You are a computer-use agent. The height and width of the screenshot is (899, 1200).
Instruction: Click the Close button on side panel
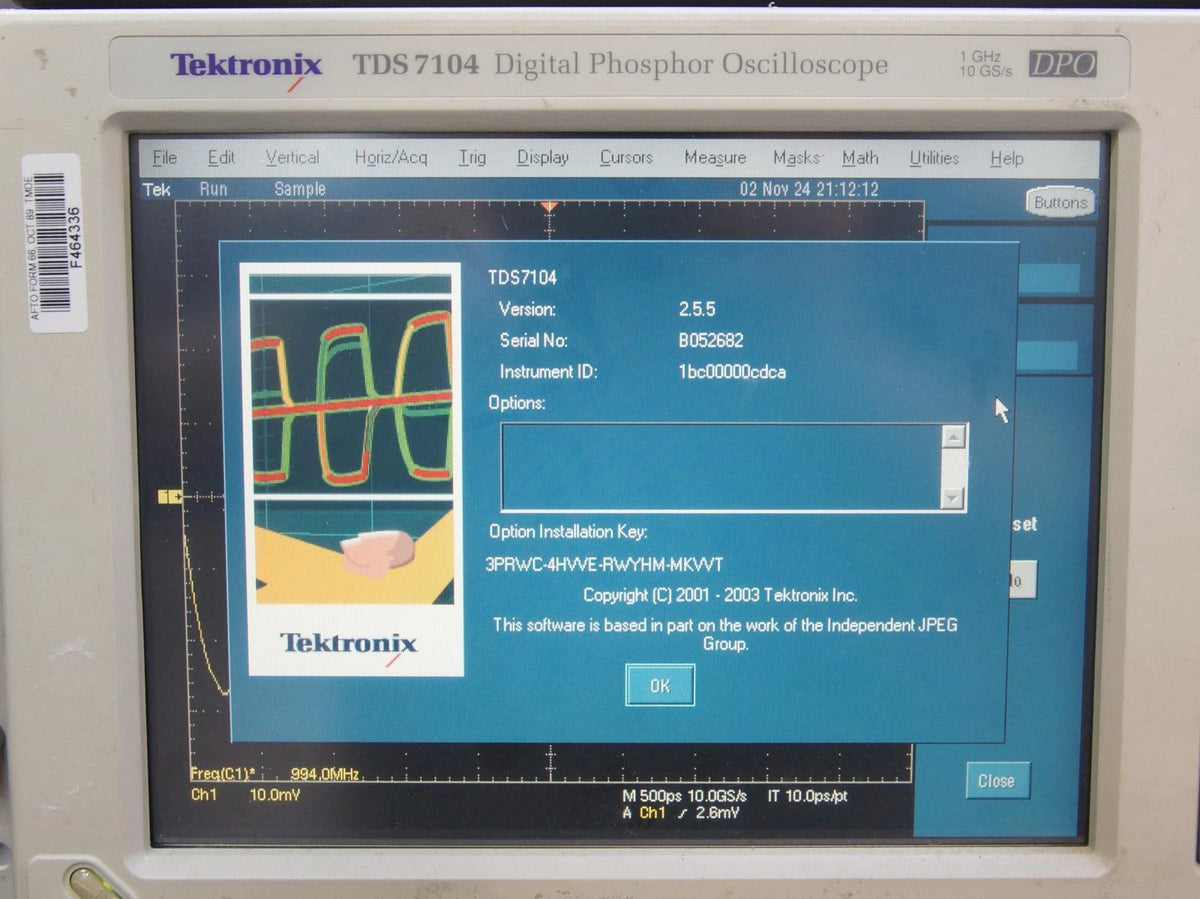click(996, 781)
